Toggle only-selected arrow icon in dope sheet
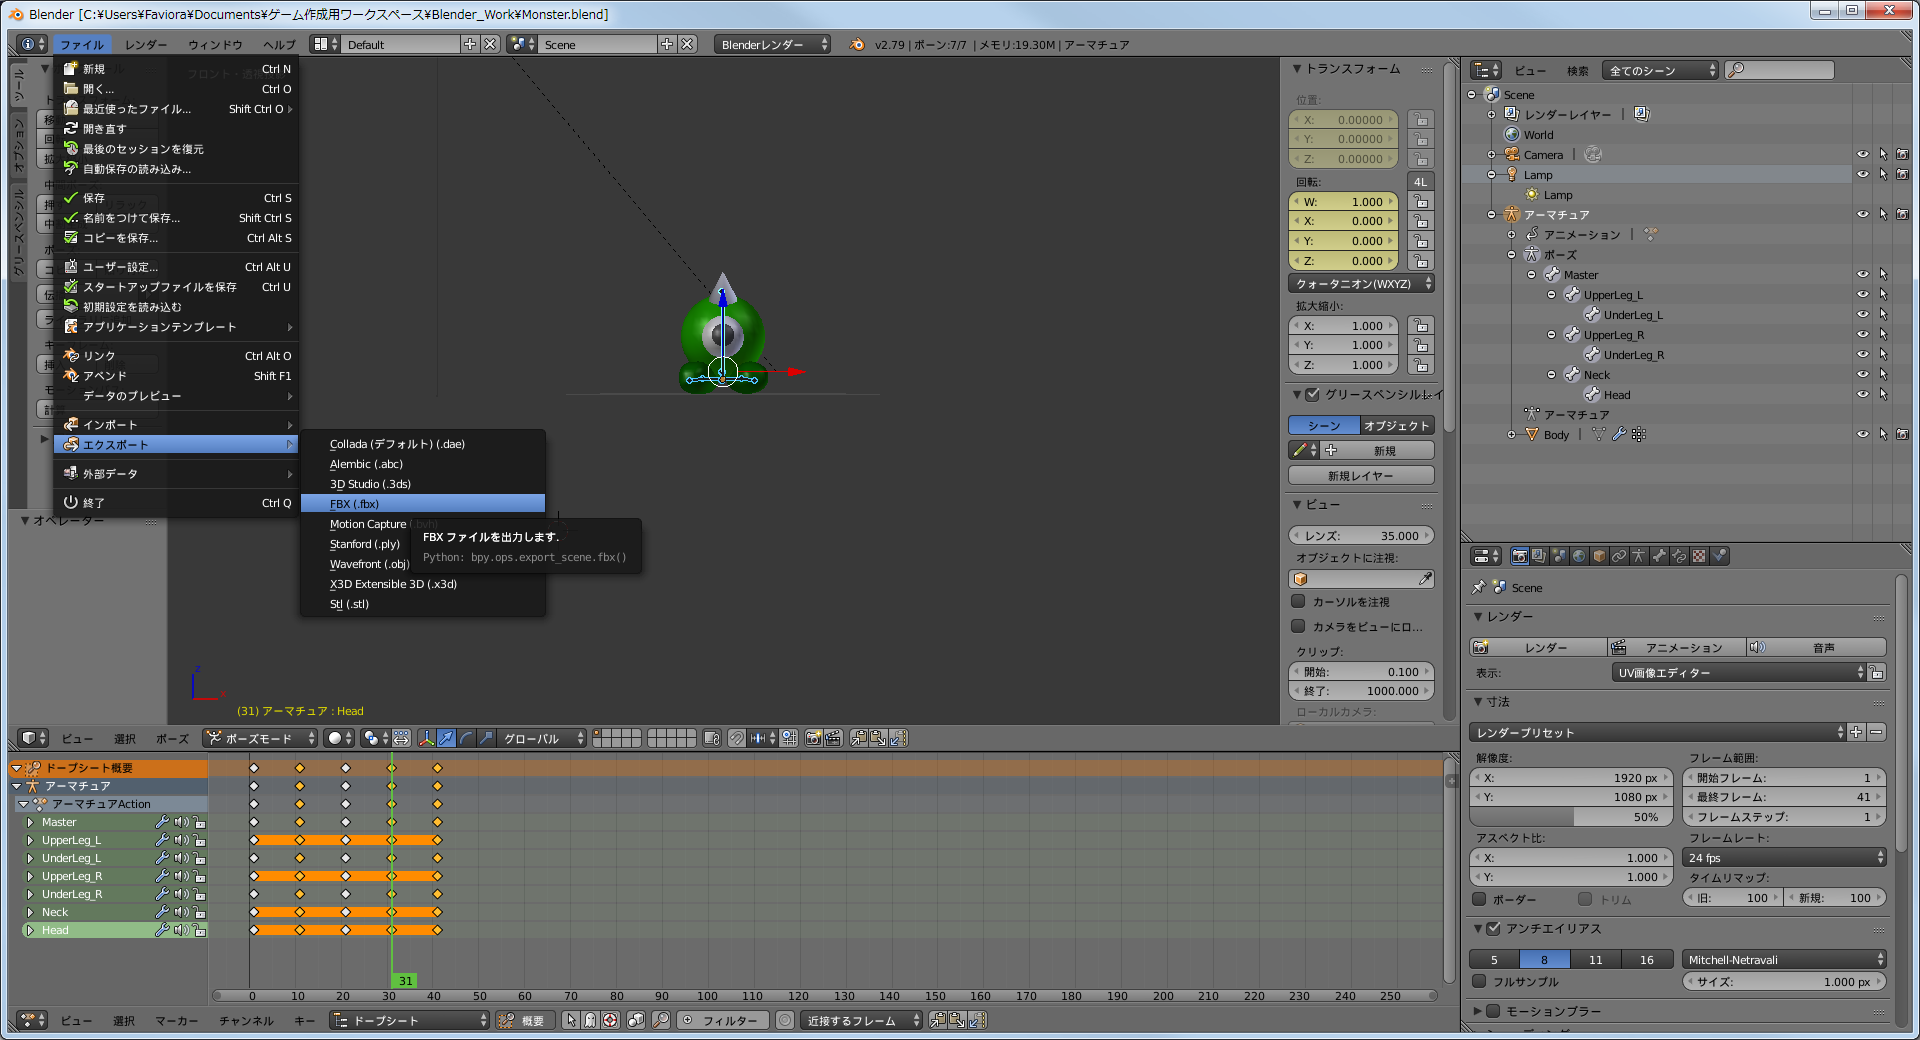 point(570,1020)
